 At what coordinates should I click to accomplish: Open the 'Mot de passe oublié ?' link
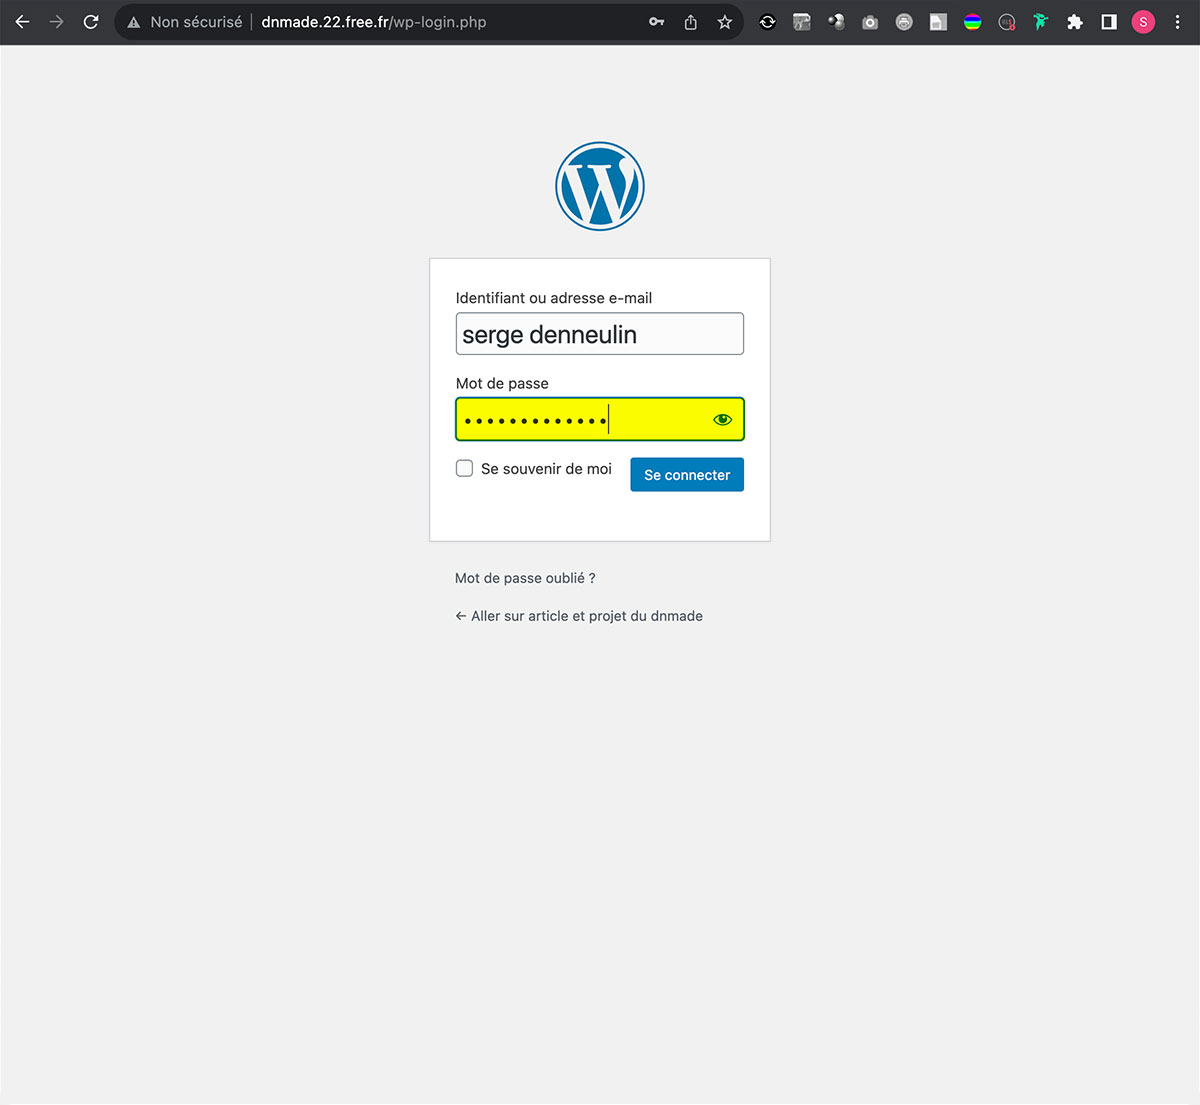(525, 578)
